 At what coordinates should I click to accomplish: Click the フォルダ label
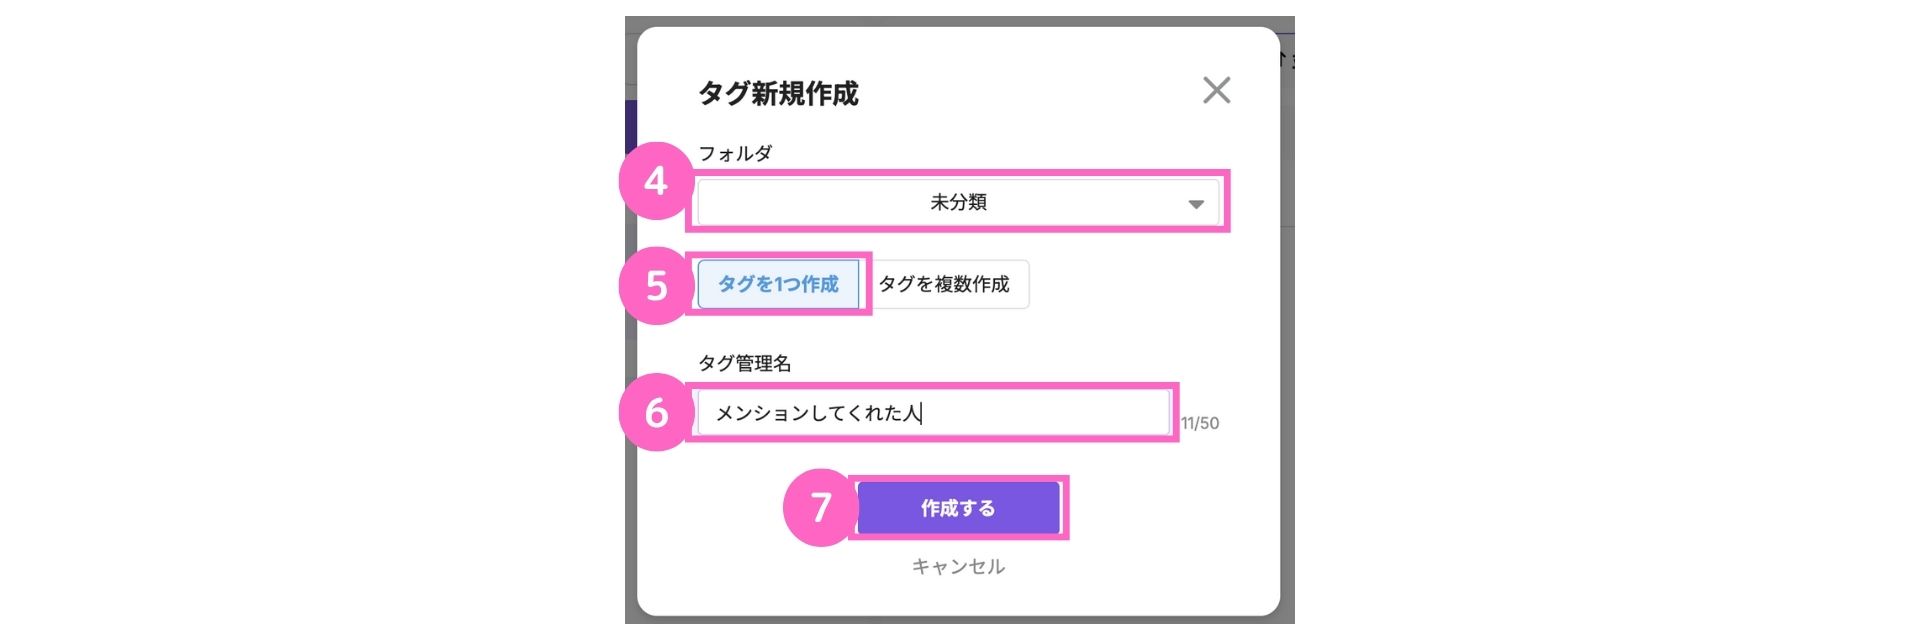(x=735, y=153)
